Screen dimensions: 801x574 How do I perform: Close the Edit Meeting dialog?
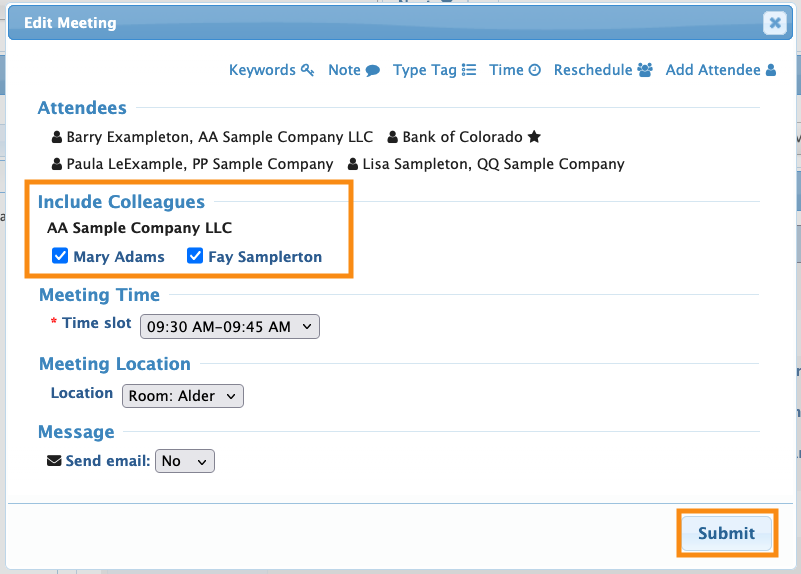(x=772, y=24)
